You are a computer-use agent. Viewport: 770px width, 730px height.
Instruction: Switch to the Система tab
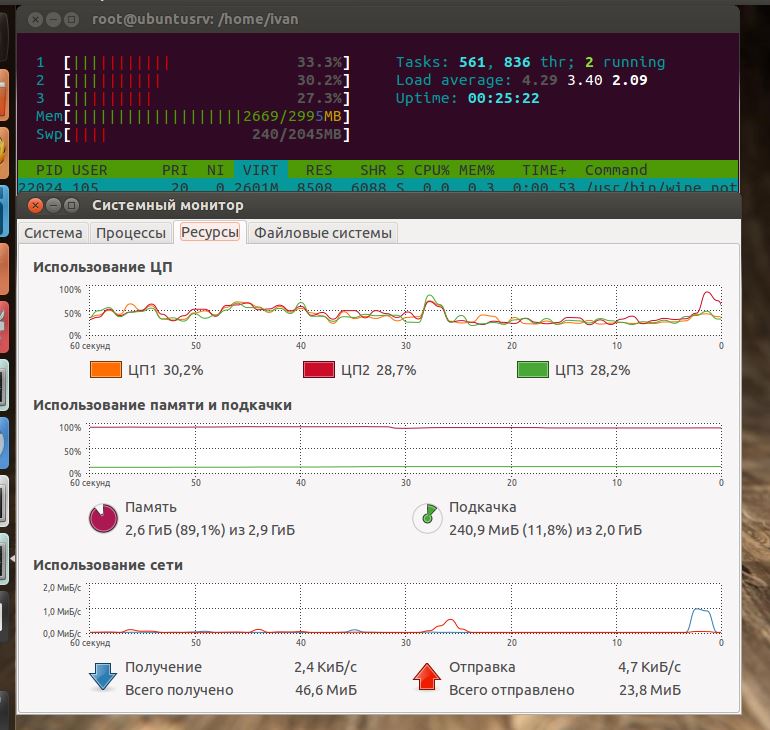tap(54, 233)
